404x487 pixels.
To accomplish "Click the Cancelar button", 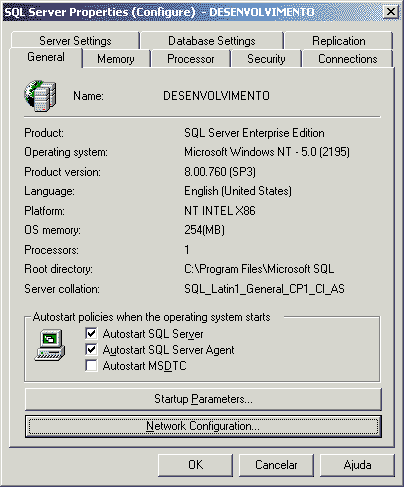I will (276, 465).
